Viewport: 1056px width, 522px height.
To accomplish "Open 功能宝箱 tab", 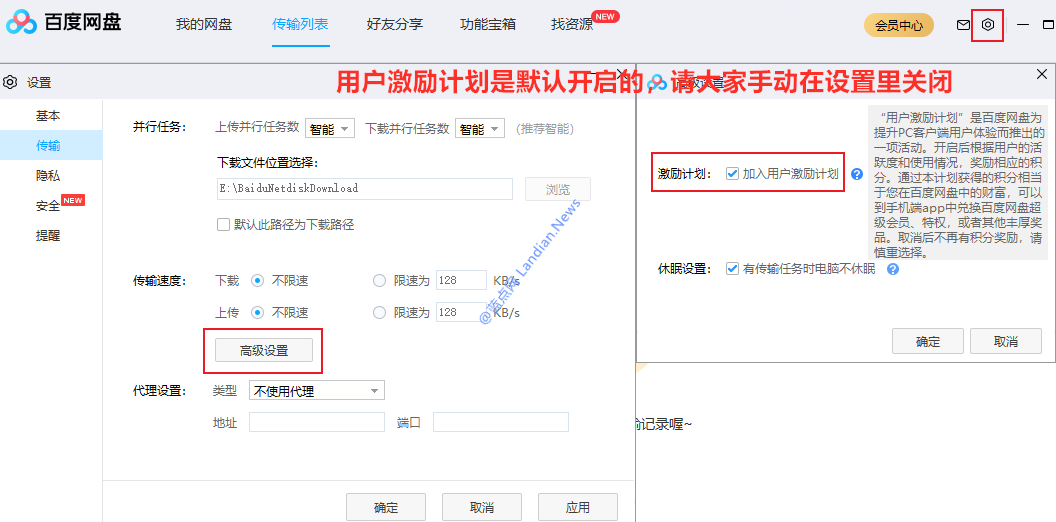I will (x=488, y=25).
